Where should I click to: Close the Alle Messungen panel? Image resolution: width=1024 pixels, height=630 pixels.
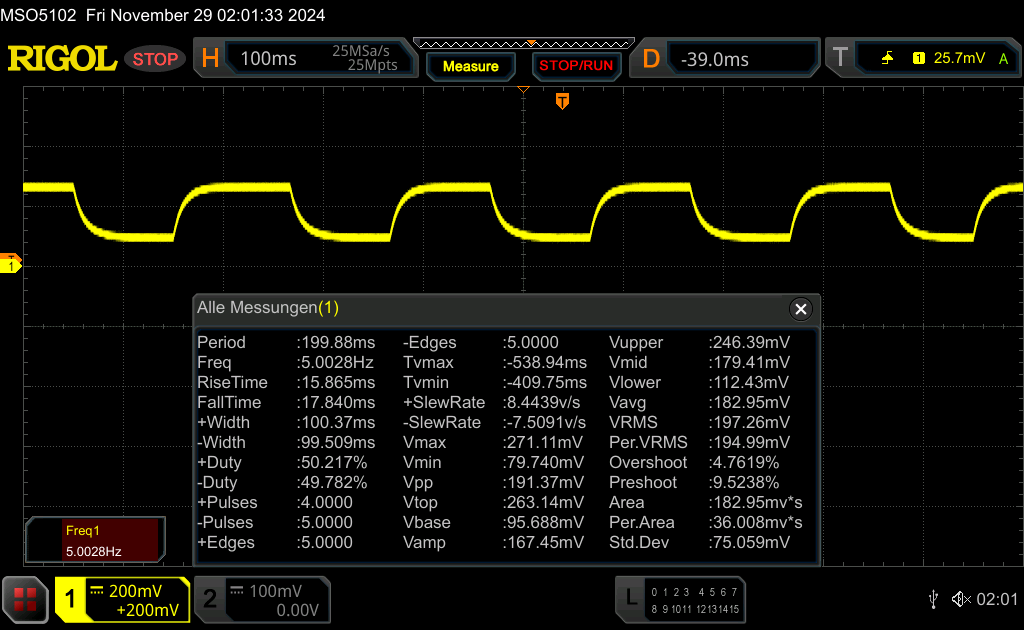pos(800,309)
